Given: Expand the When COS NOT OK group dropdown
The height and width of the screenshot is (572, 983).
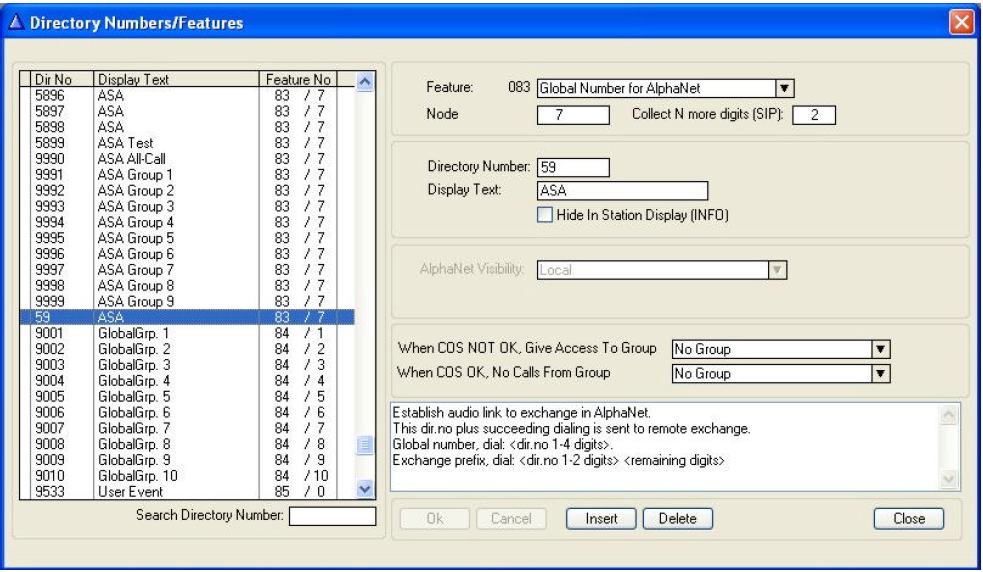Looking at the screenshot, I should [880, 349].
